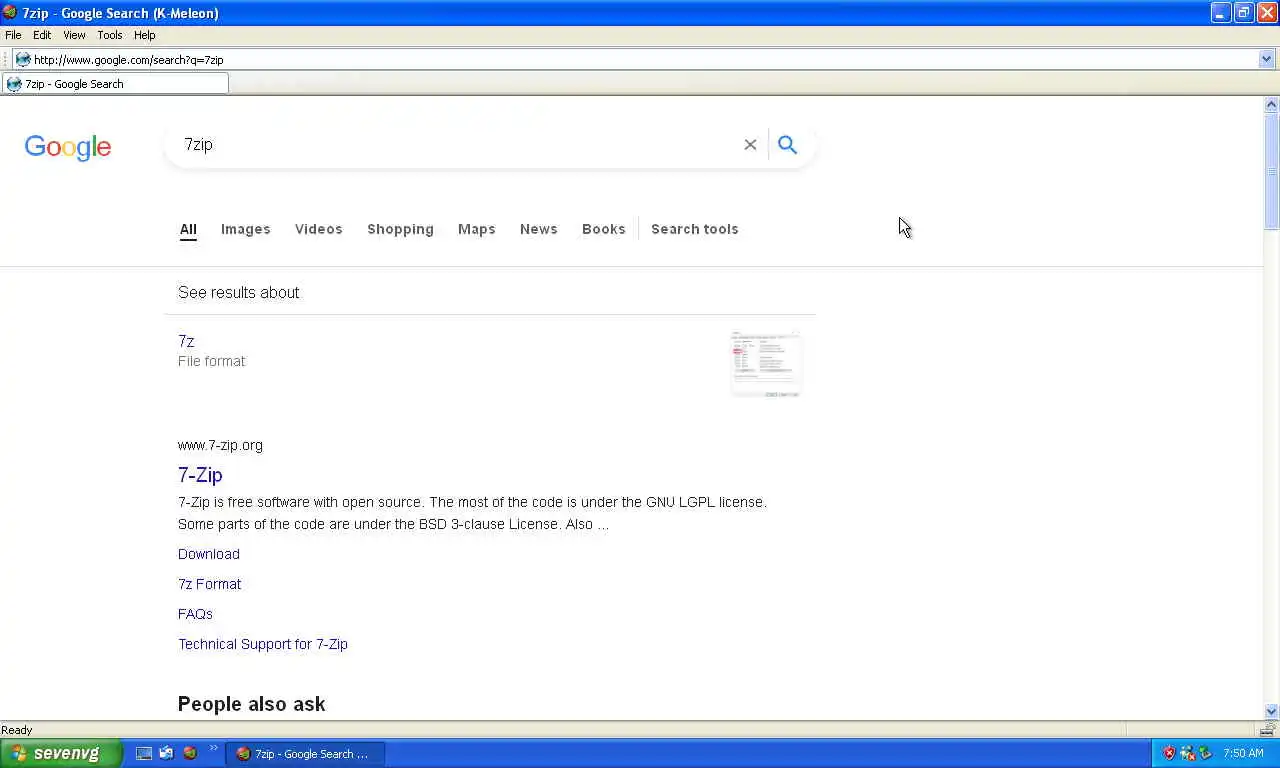Open the URL history dropdown arrow
The image size is (1280, 768).
[1266, 60]
